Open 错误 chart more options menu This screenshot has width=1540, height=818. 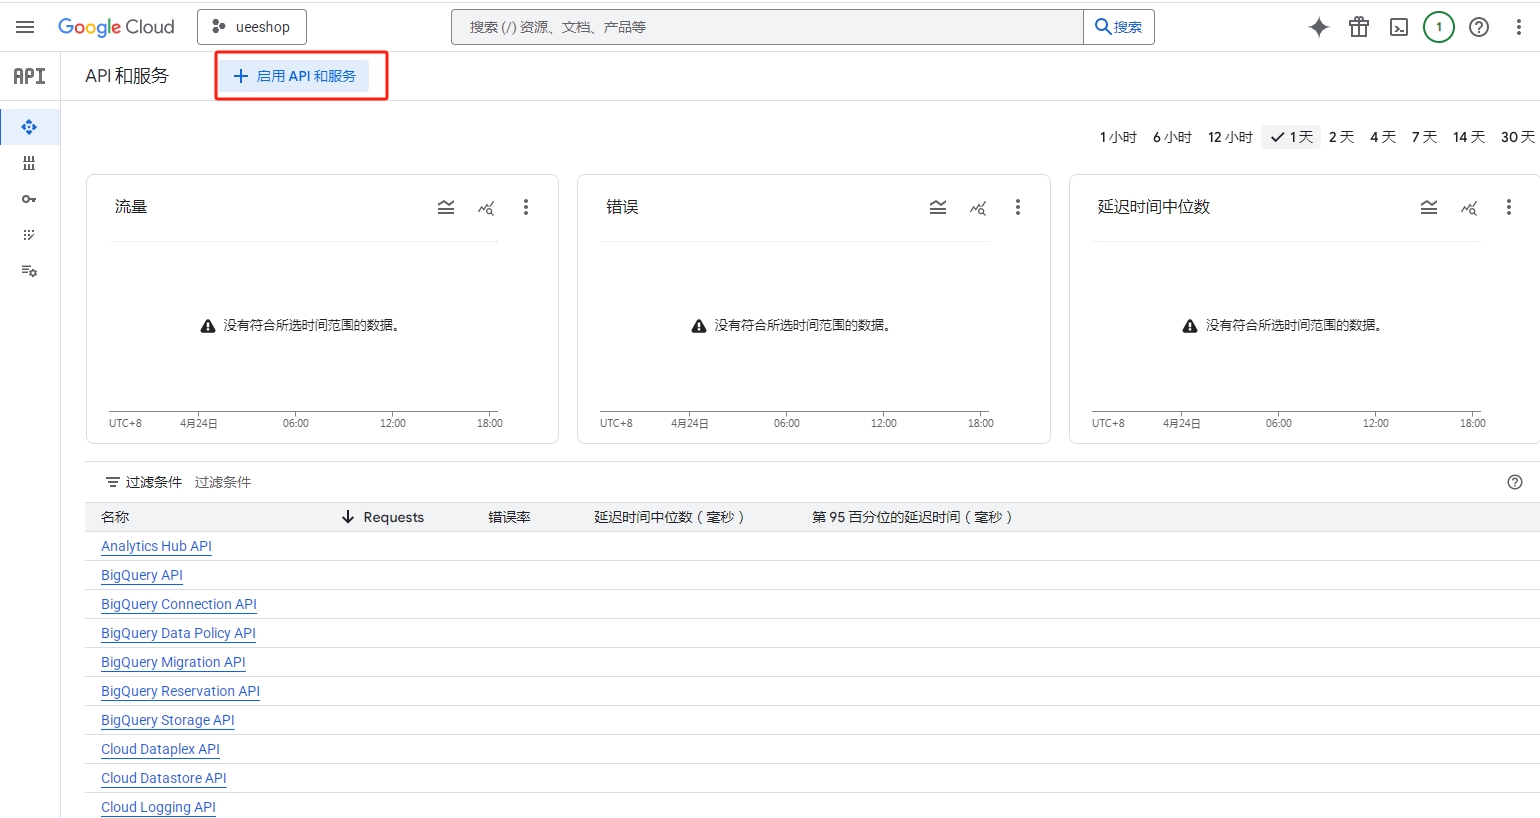pos(1018,207)
